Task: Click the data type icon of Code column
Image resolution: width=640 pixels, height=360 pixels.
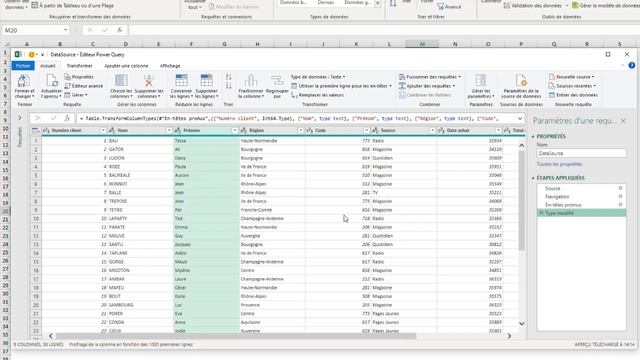Action: 309,130
